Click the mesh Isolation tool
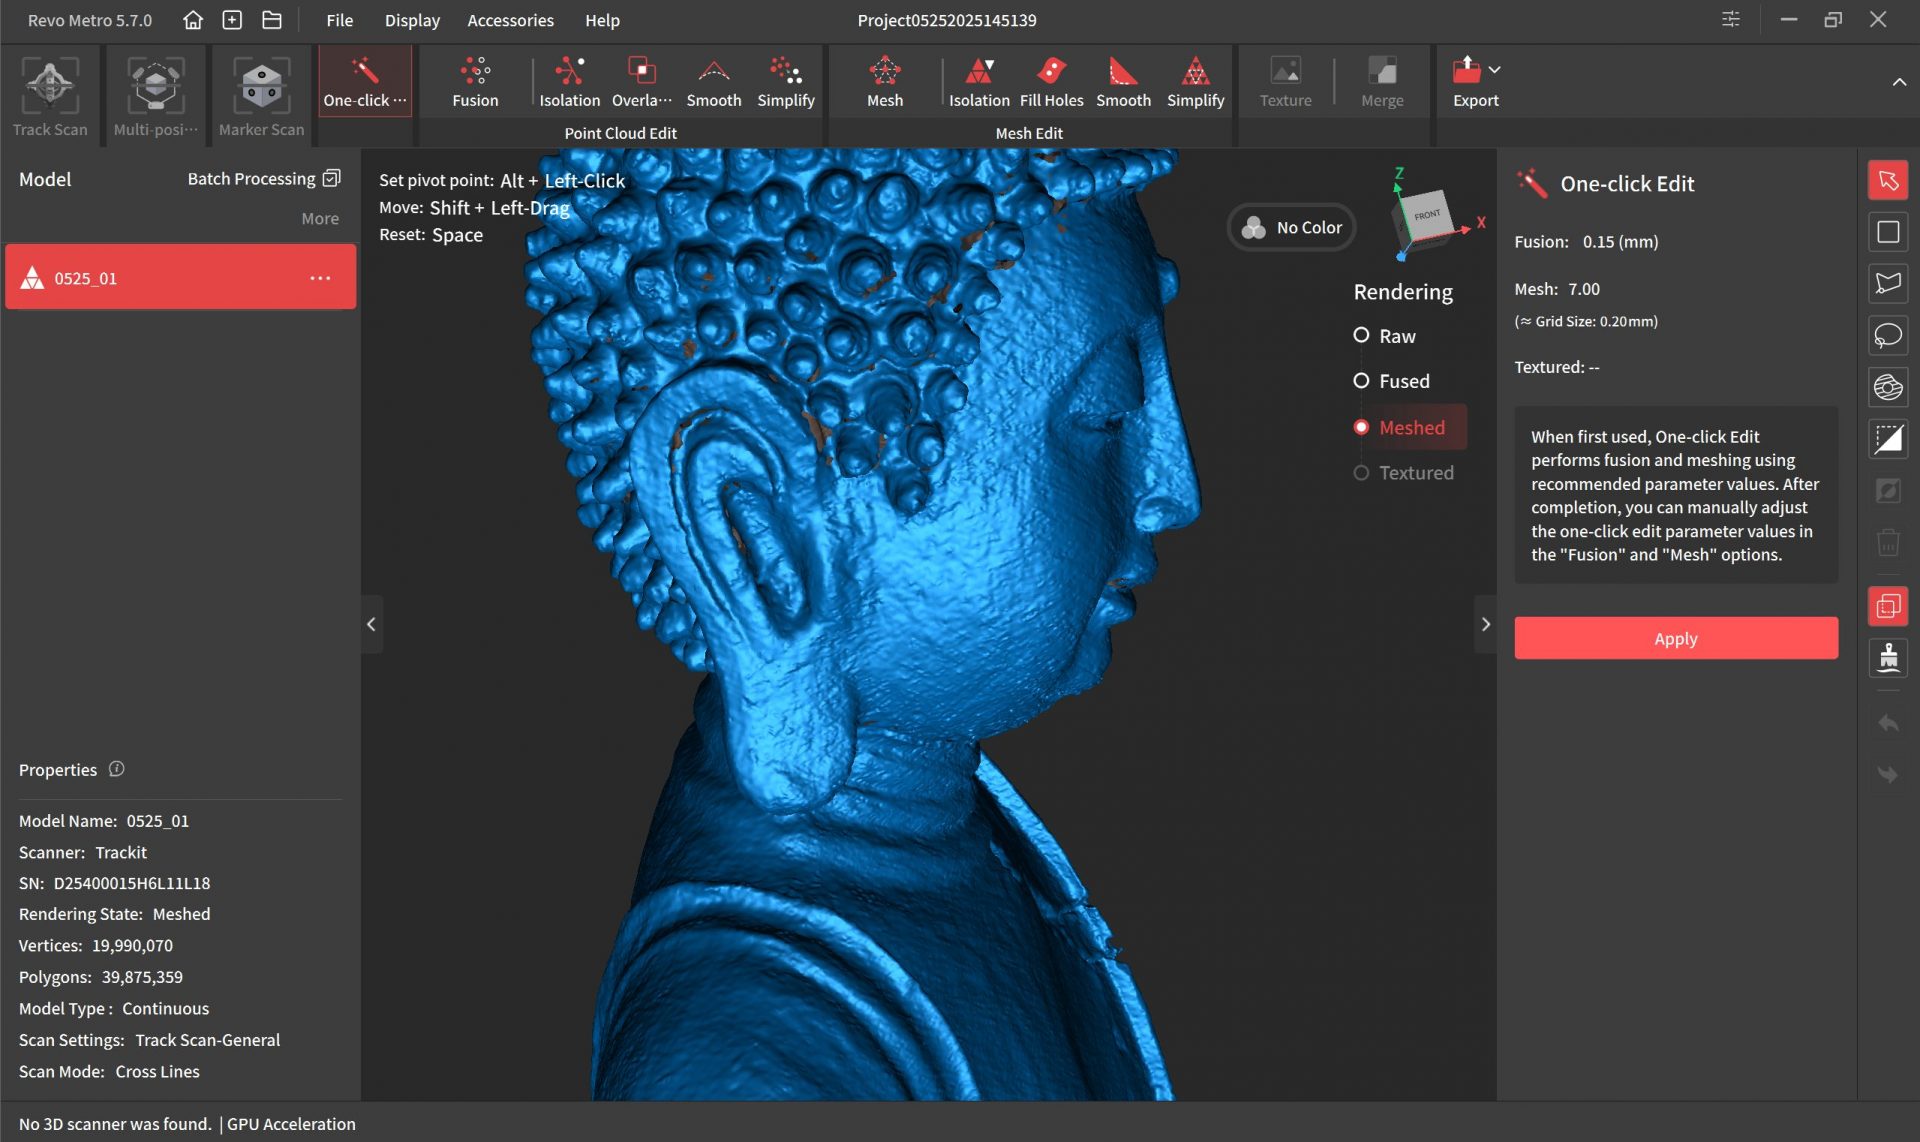Image resolution: width=1920 pixels, height=1142 pixels. (978, 82)
